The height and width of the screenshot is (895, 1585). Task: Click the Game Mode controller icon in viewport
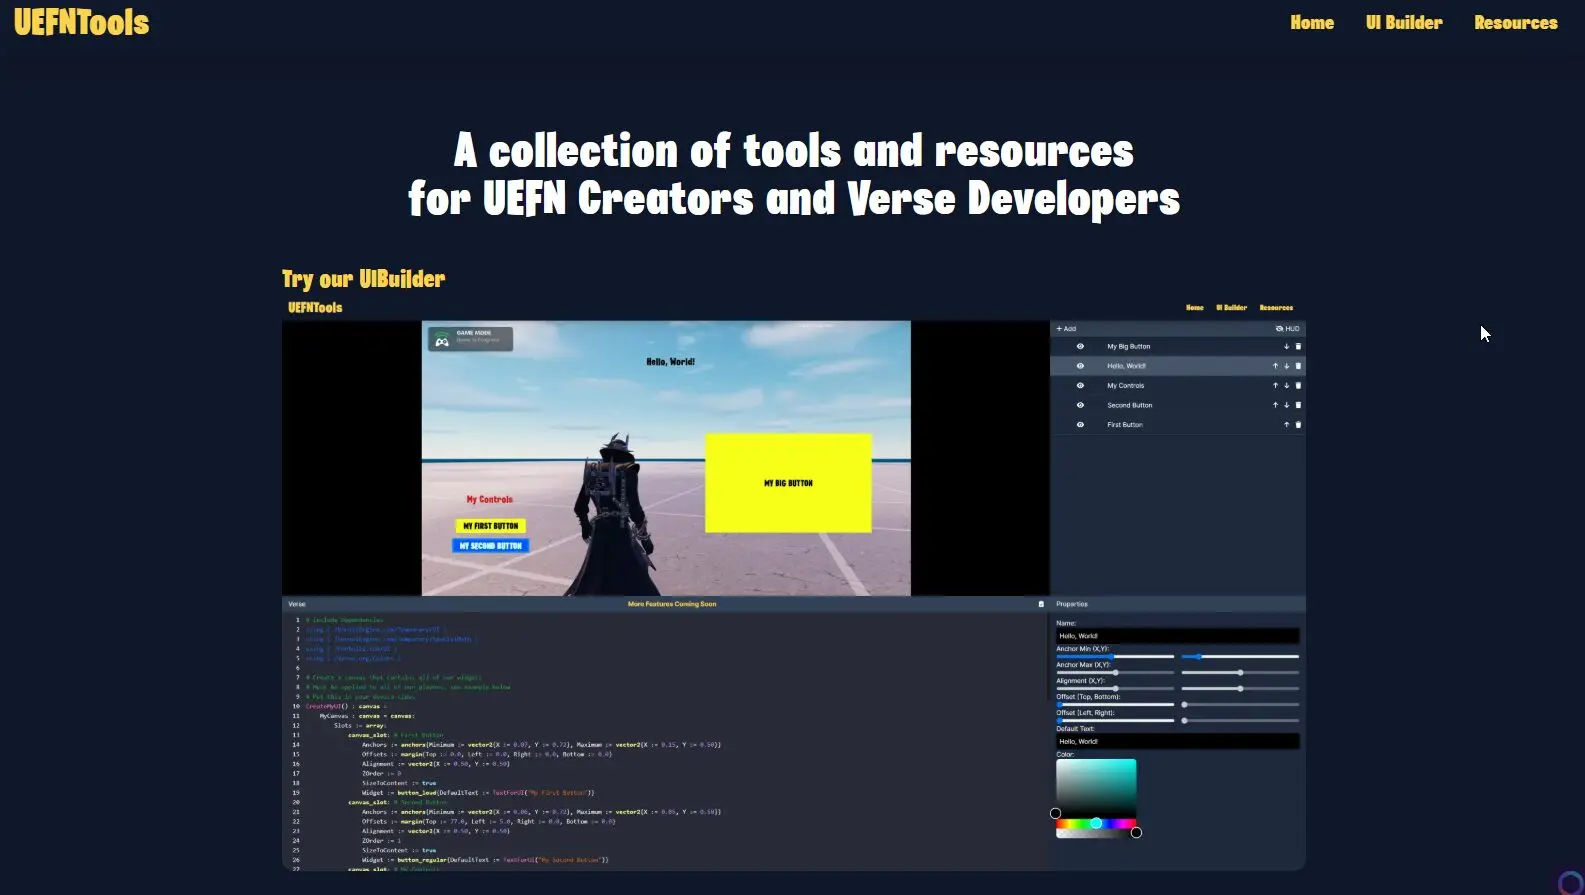pyautogui.click(x=442, y=341)
